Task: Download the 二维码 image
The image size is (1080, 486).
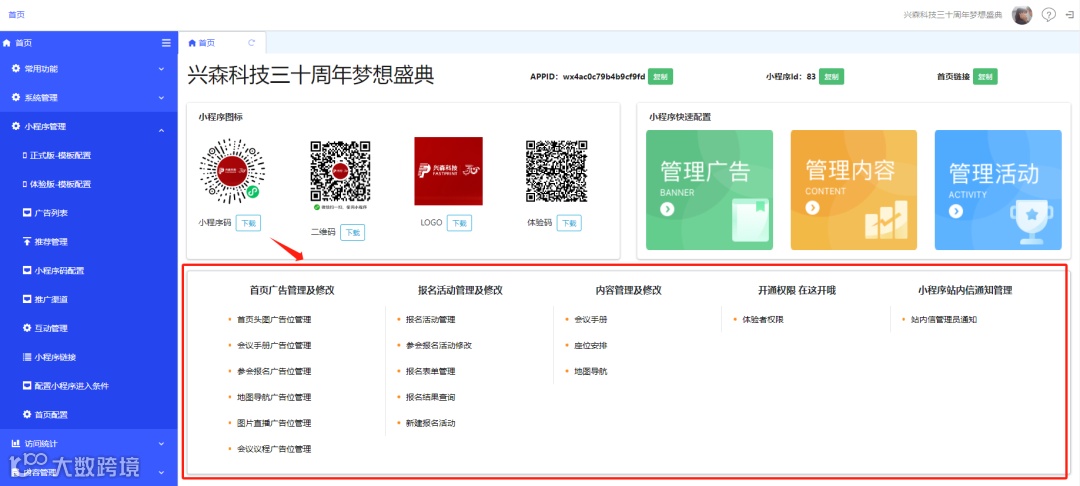Action: (x=352, y=233)
